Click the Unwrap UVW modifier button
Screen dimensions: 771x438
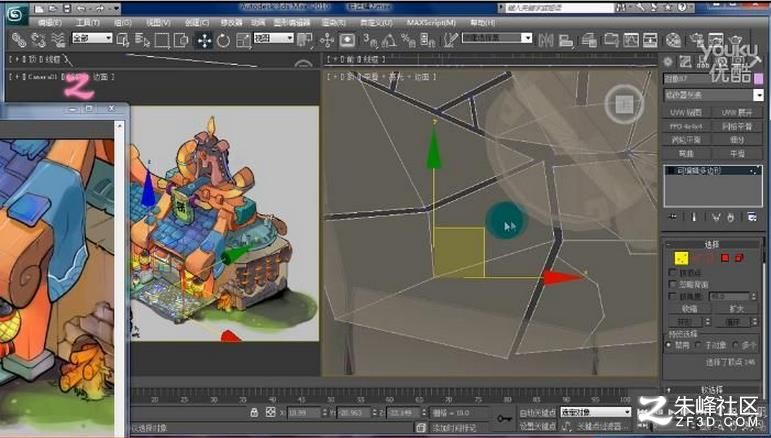click(x=737, y=113)
